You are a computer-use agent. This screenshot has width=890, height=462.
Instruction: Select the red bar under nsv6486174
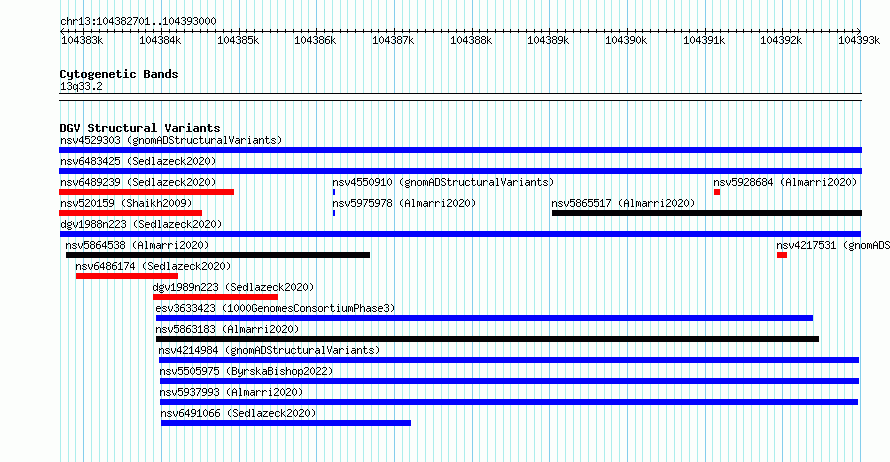127,276
